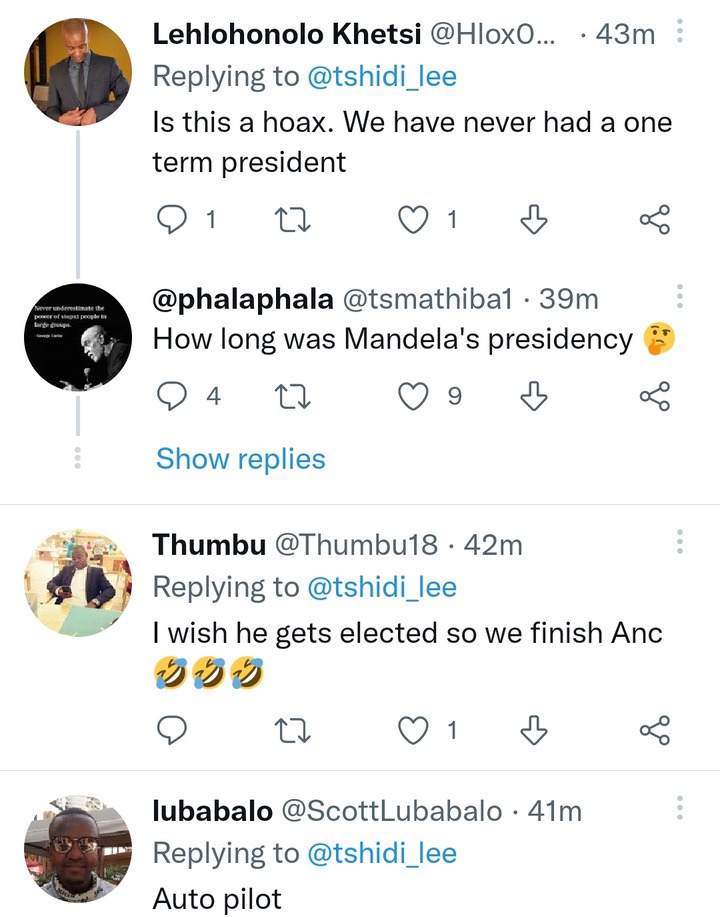Reply to Lehlohonolo Khetsi's hoax tweet
The image size is (720, 917).
172,220
